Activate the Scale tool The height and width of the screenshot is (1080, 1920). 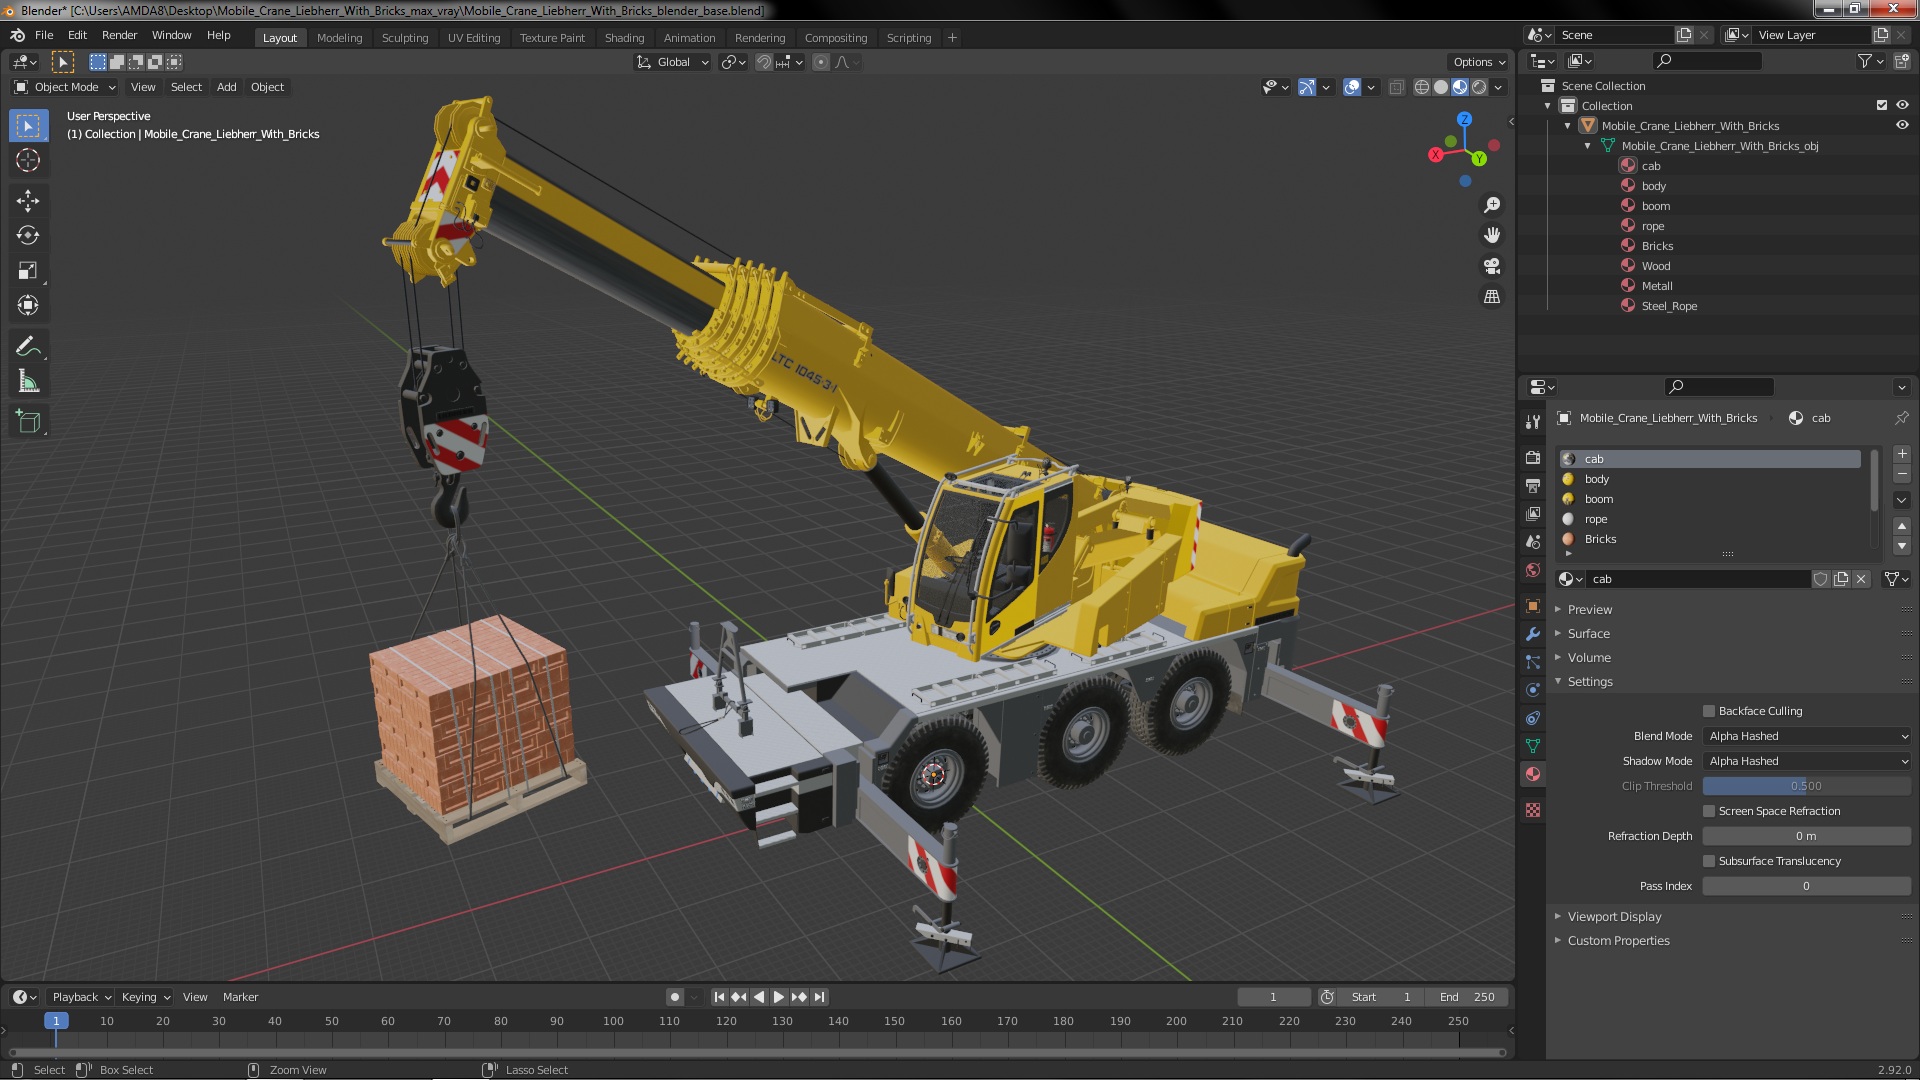28,271
